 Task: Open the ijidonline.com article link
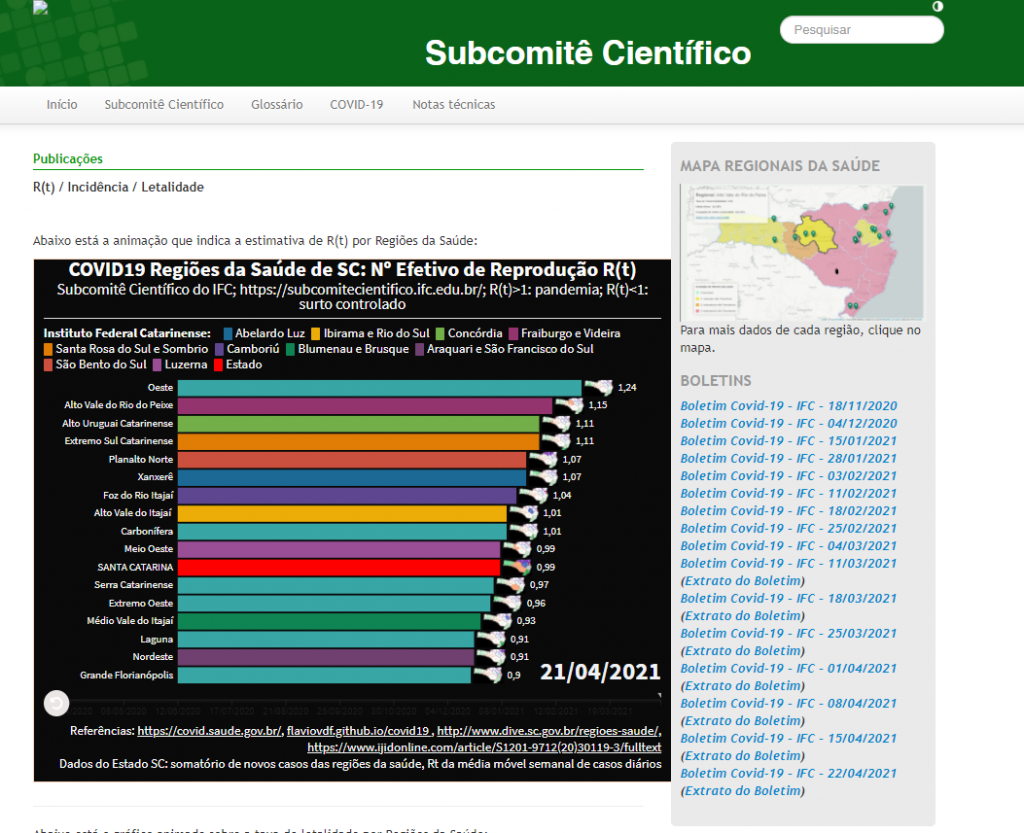[x=484, y=747]
